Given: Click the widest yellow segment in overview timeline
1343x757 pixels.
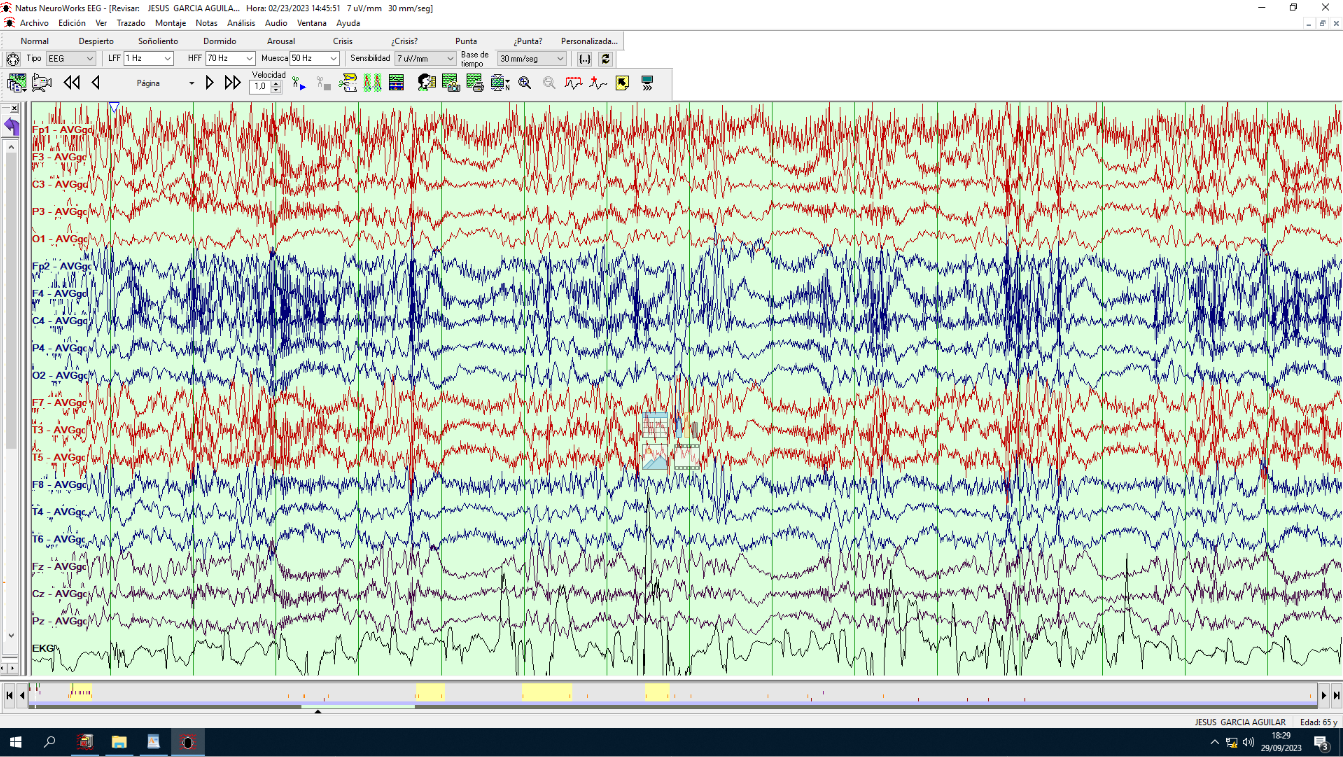Looking at the screenshot, I should click(547, 692).
